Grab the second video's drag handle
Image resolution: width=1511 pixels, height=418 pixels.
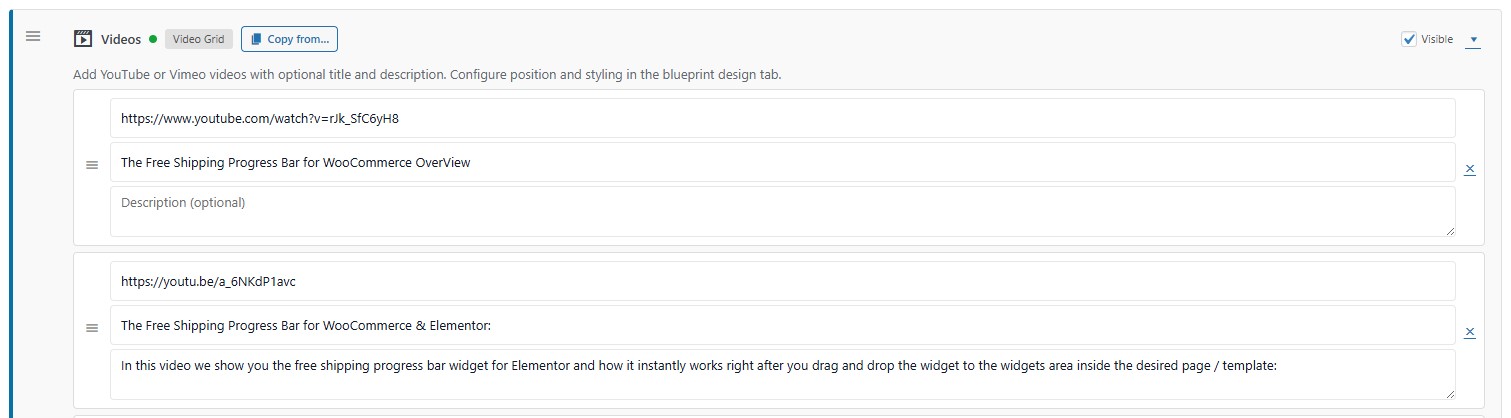[92, 328]
